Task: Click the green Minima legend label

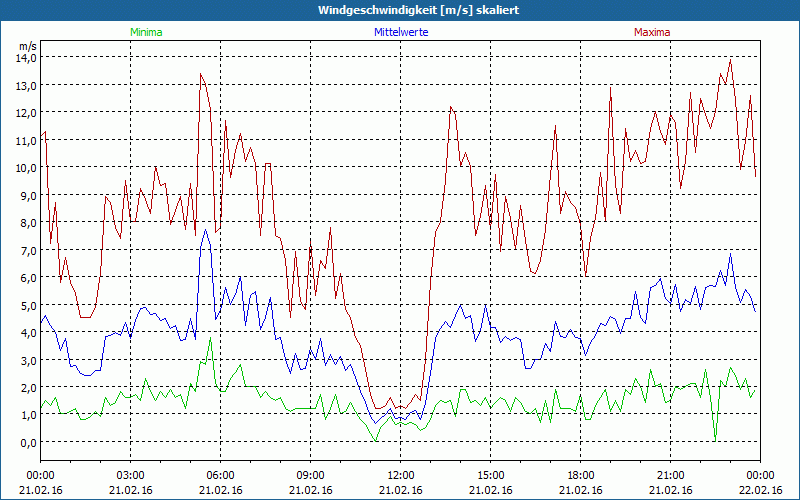Action: click(x=145, y=32)
